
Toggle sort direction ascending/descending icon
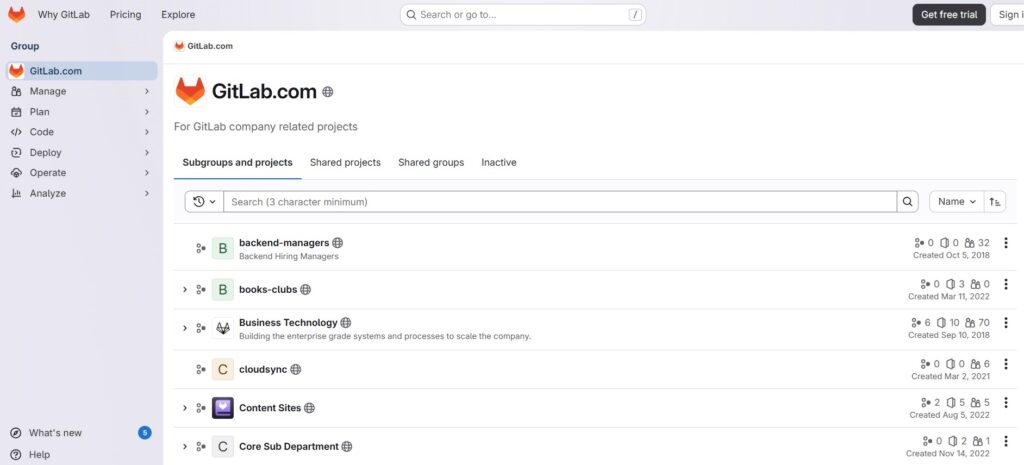pyautogui.click(x=995, y=202)
